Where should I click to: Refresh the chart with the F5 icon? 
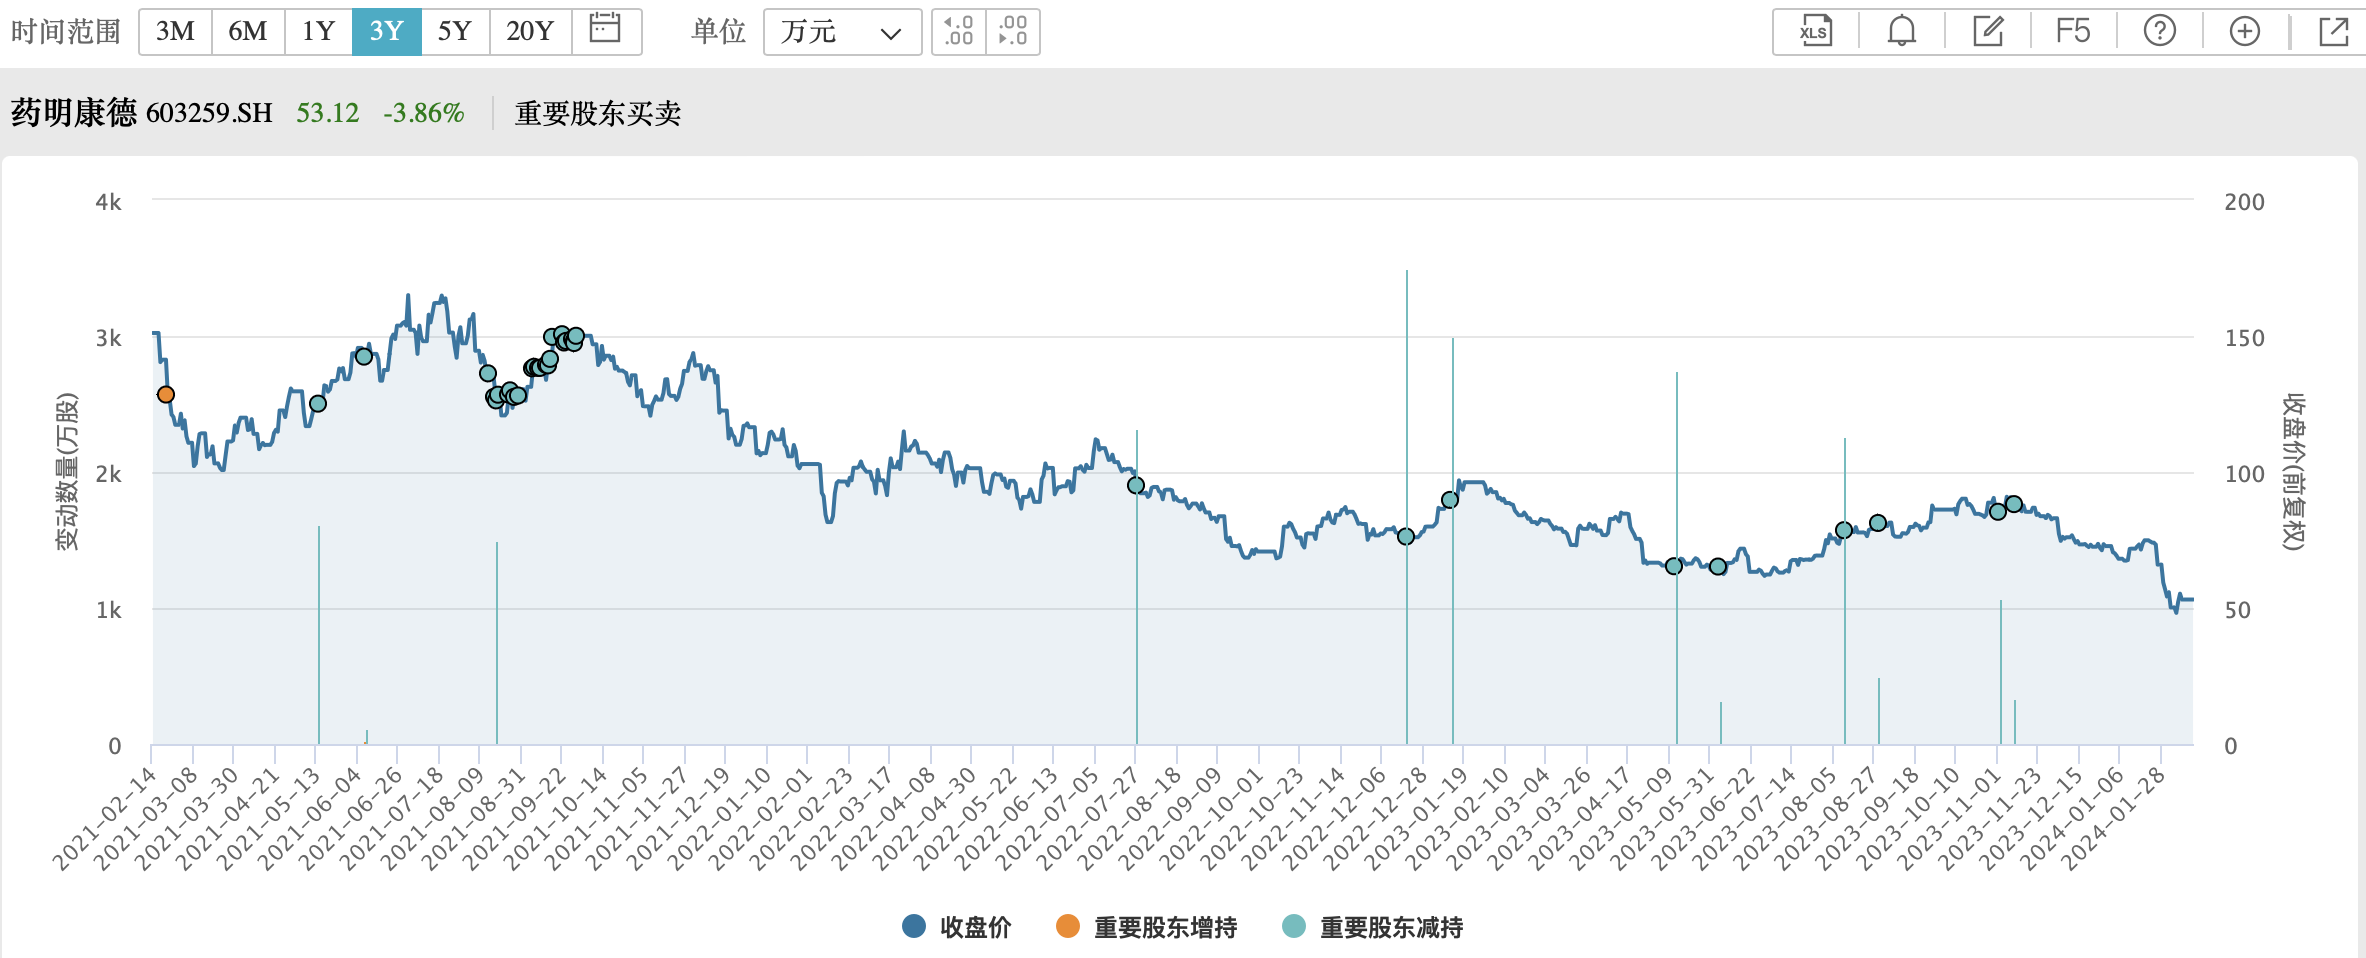[2075, 31]
